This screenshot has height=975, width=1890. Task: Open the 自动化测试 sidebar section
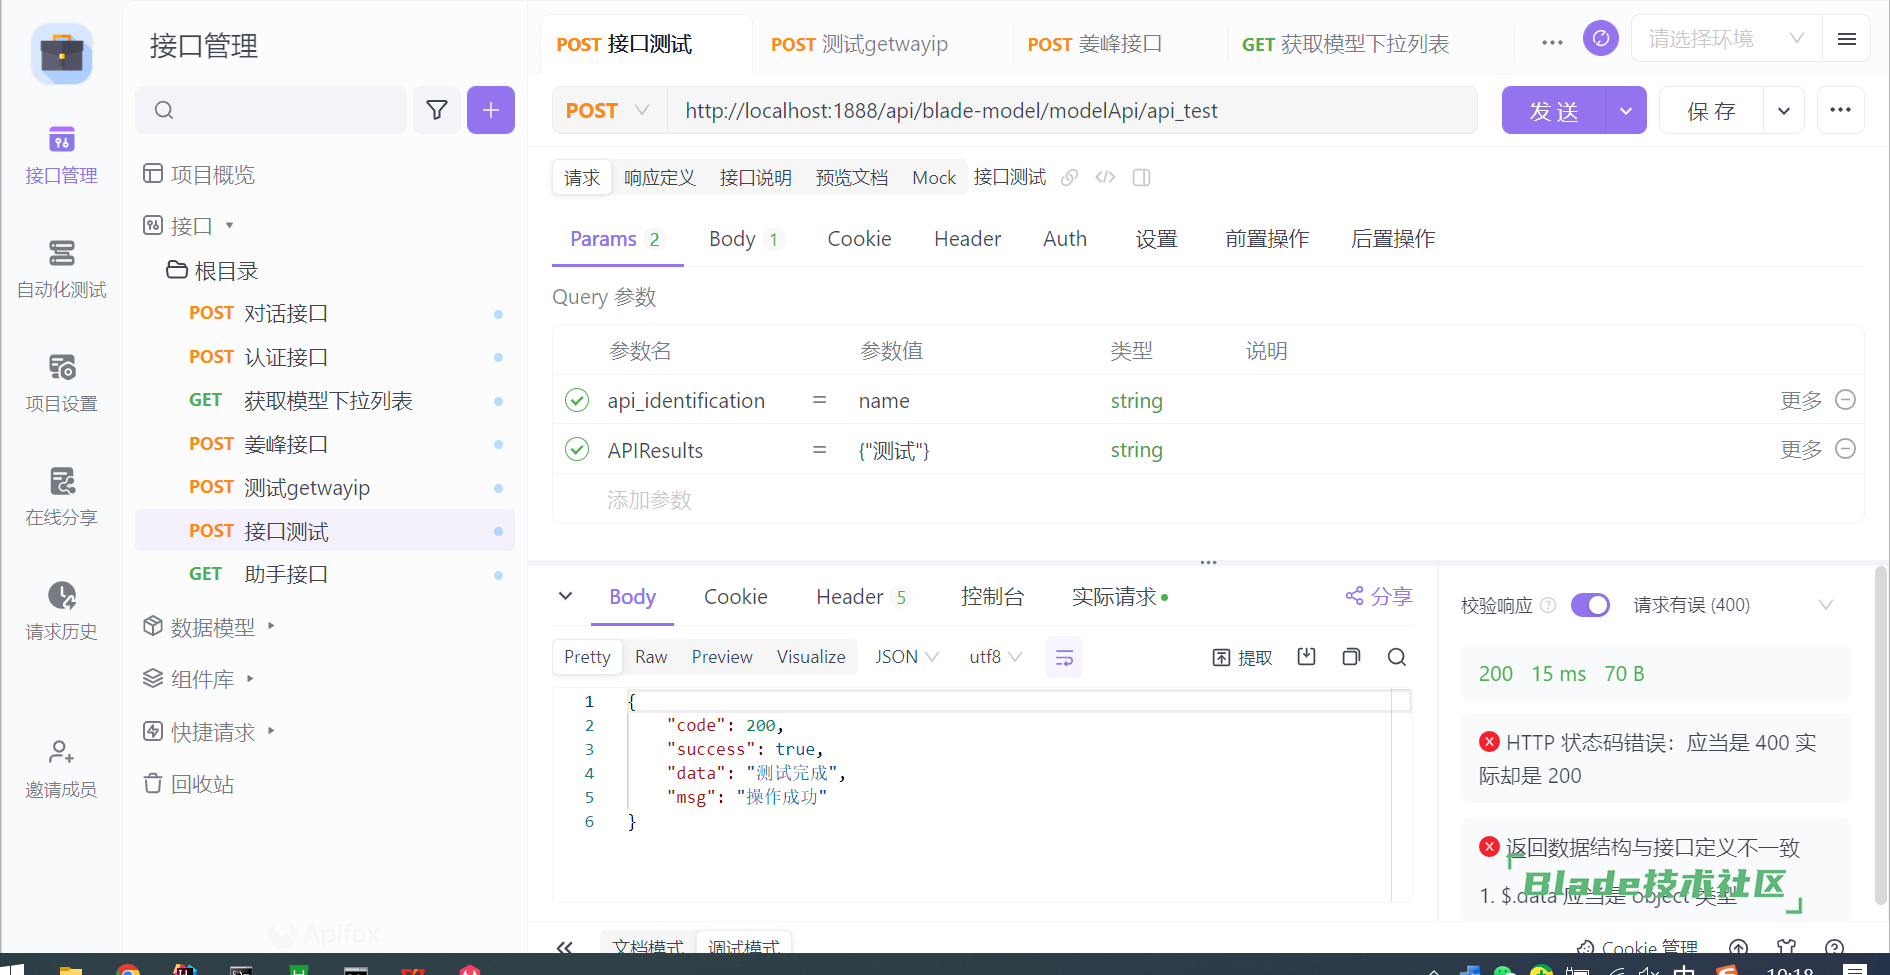[61, 269]
